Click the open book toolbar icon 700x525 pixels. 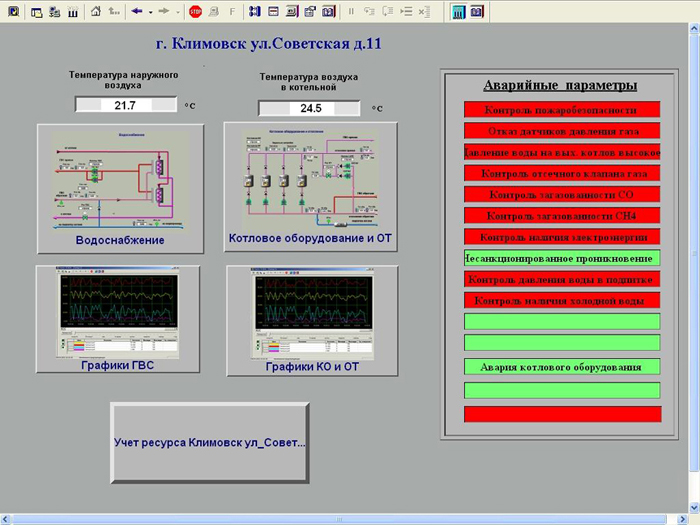tap(329, 12)
